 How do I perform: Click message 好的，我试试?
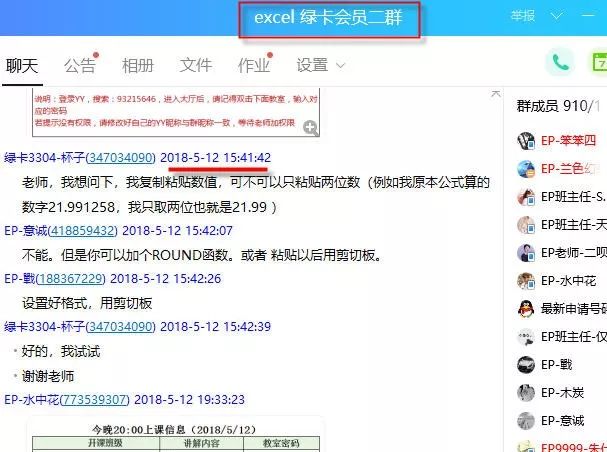point(61,351)
